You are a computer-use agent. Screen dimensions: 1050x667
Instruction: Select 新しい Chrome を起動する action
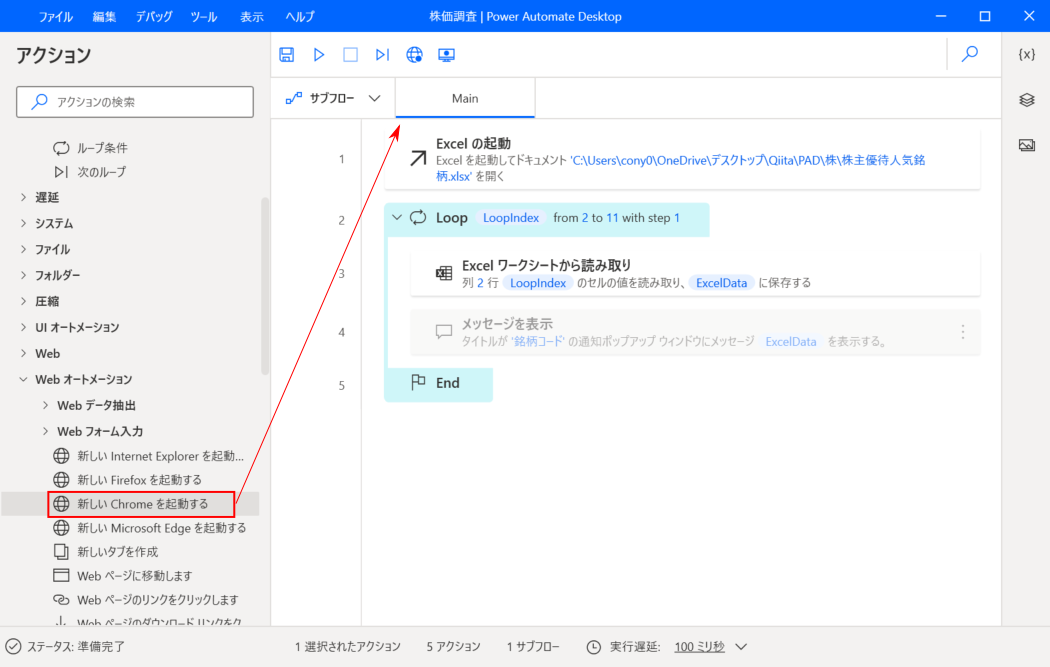pyautogui.click(x=141, y=504)
